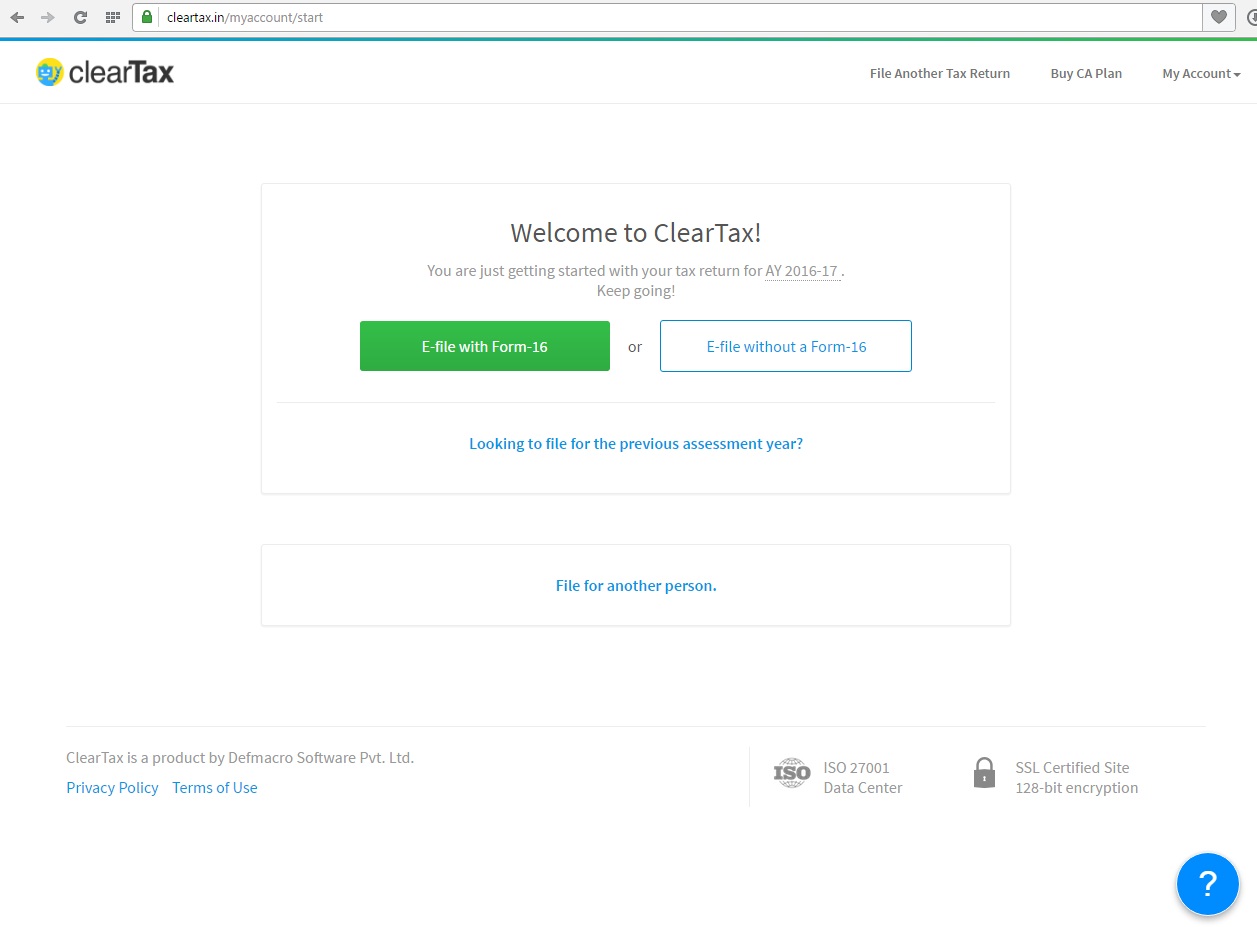The image size is (1257, 927).
Task: Click the ClearTax logo
Action: (105, 72)
